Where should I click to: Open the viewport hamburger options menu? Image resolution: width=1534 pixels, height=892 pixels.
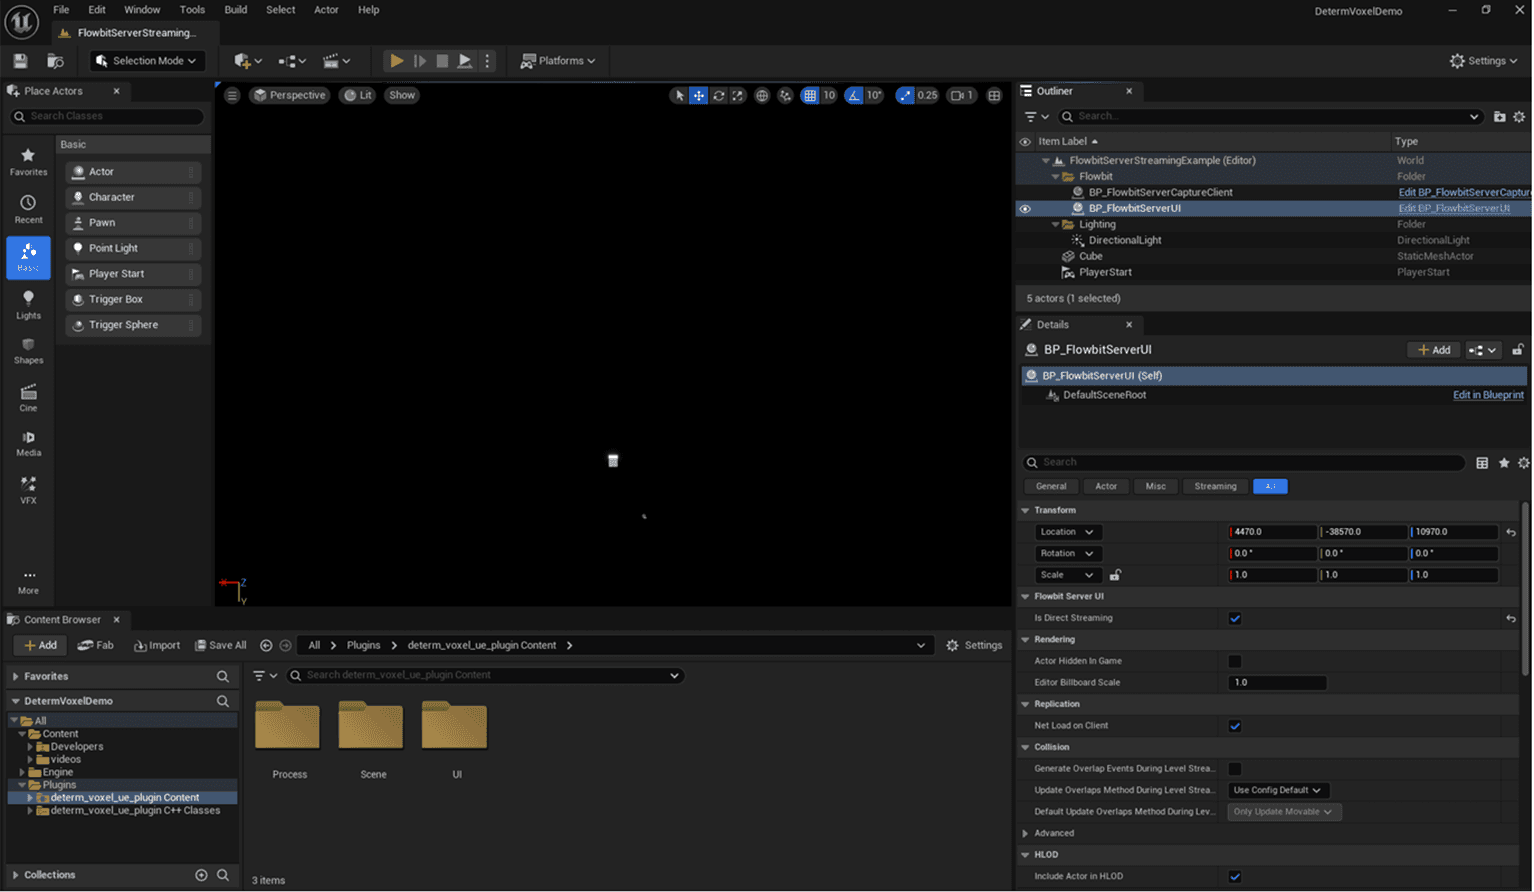click(x=232, y=96)
